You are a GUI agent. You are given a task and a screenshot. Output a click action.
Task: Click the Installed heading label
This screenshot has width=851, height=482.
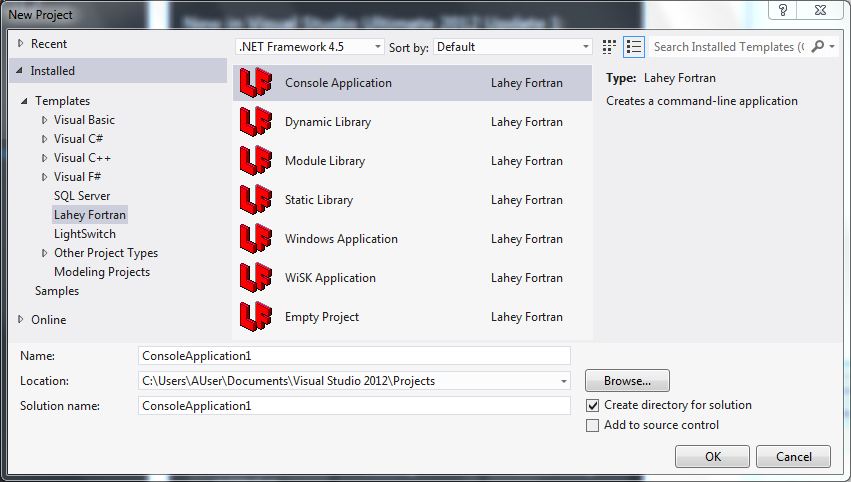(x=53, y=71)
